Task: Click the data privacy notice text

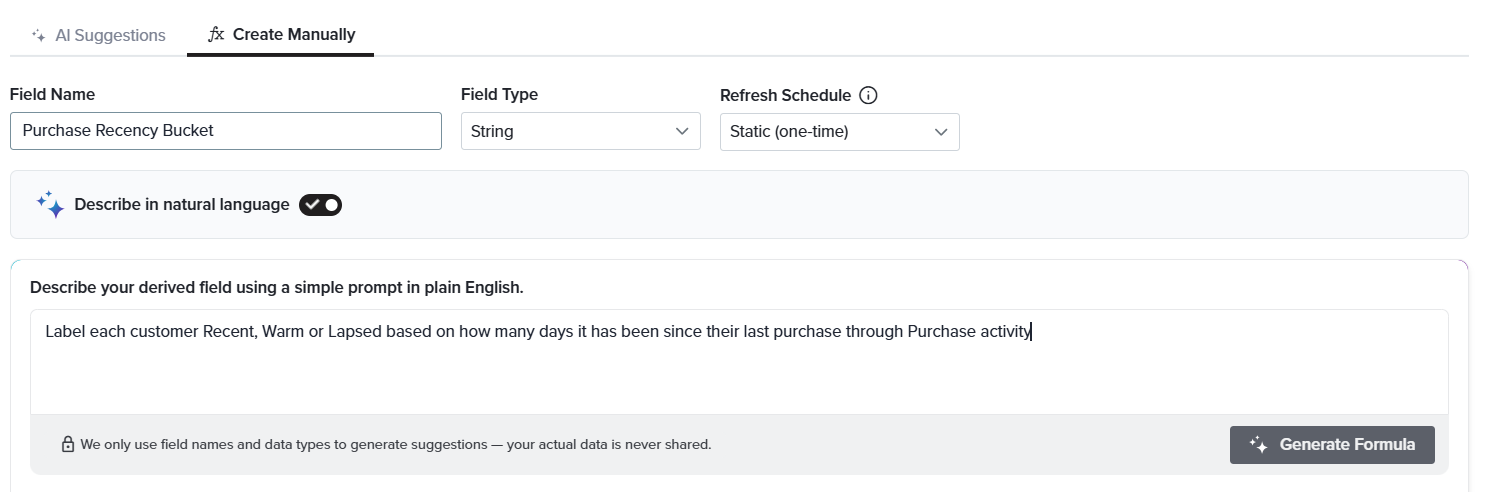Action: pos(396,444)
